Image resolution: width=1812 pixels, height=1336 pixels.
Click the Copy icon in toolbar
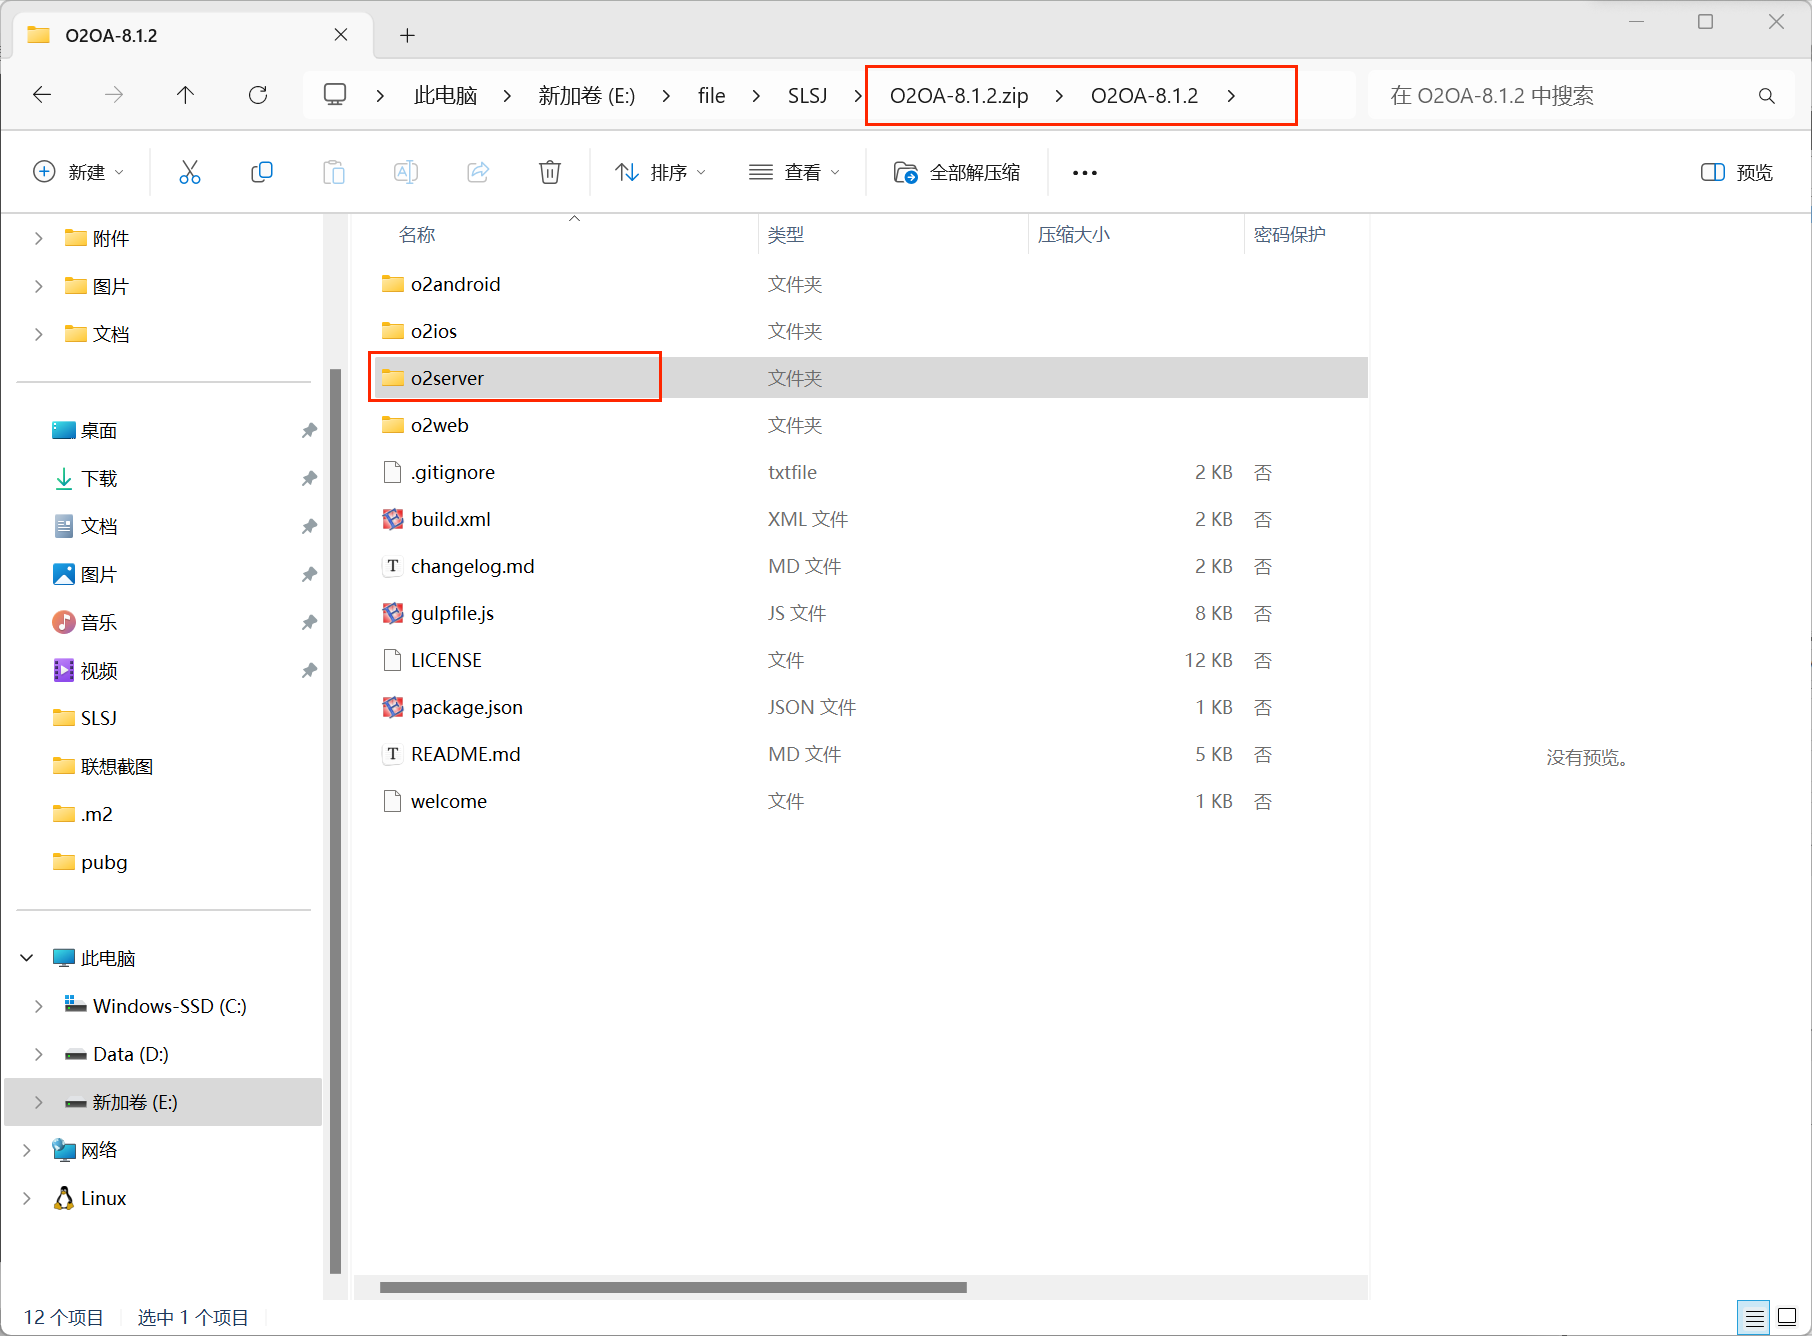click(262, 172)
